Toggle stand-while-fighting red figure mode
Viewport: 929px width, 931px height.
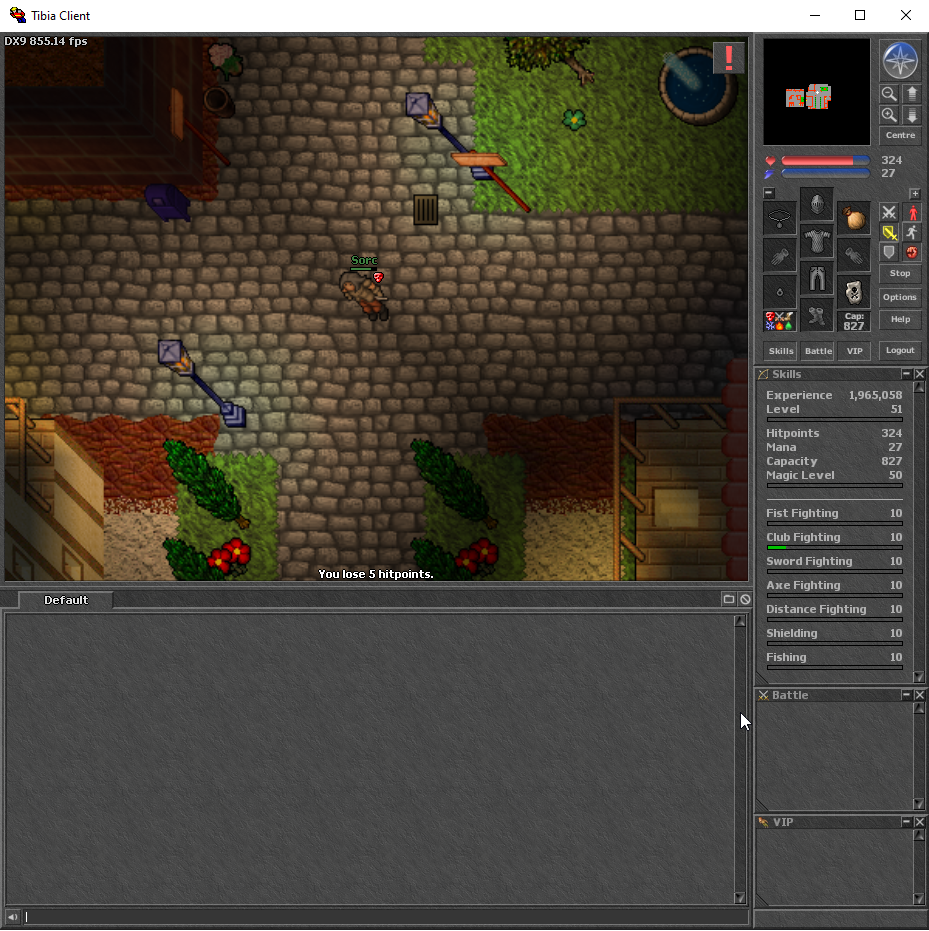pos(912,212)
